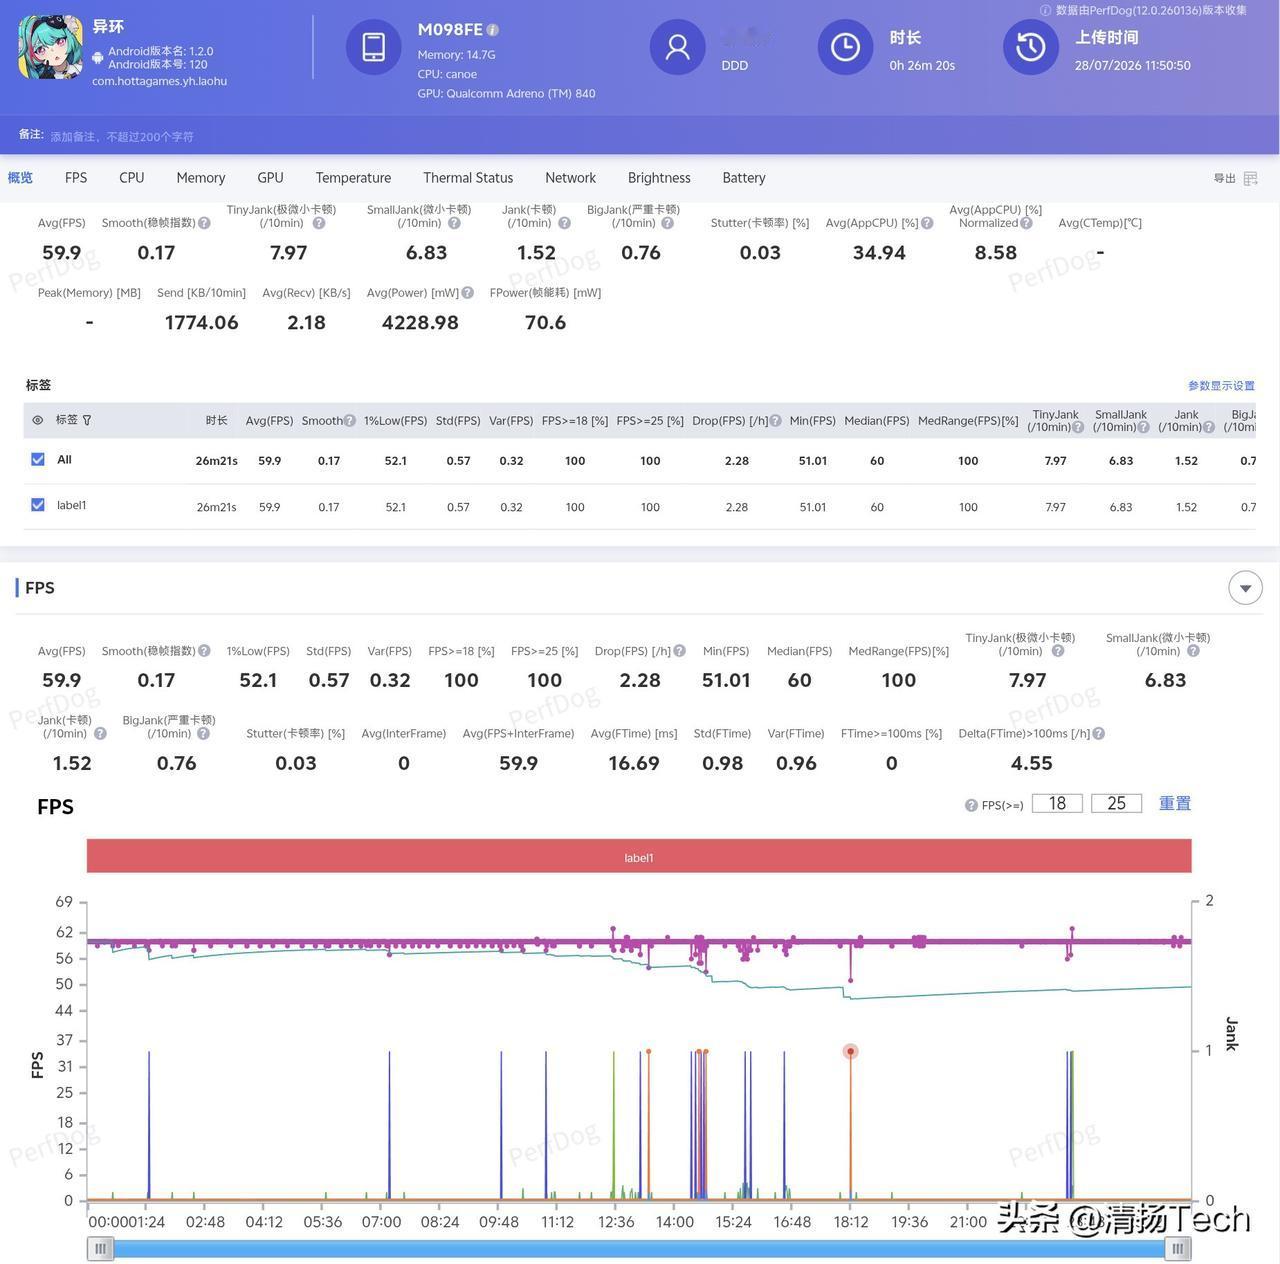Image resolution: width=1280 pixels, height=1264 pixels.
Task: Uncheck the label1 row checkbox
Action: tap(38, 505)
